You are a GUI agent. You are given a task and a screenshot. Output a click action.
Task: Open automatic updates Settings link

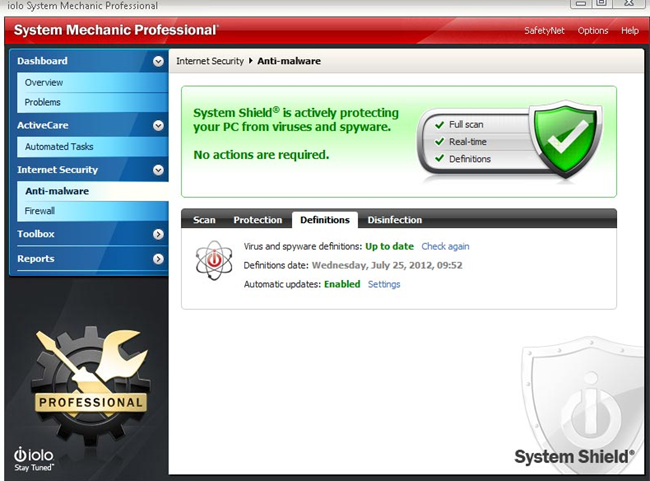pyautogui.click(x=384, y=284)
